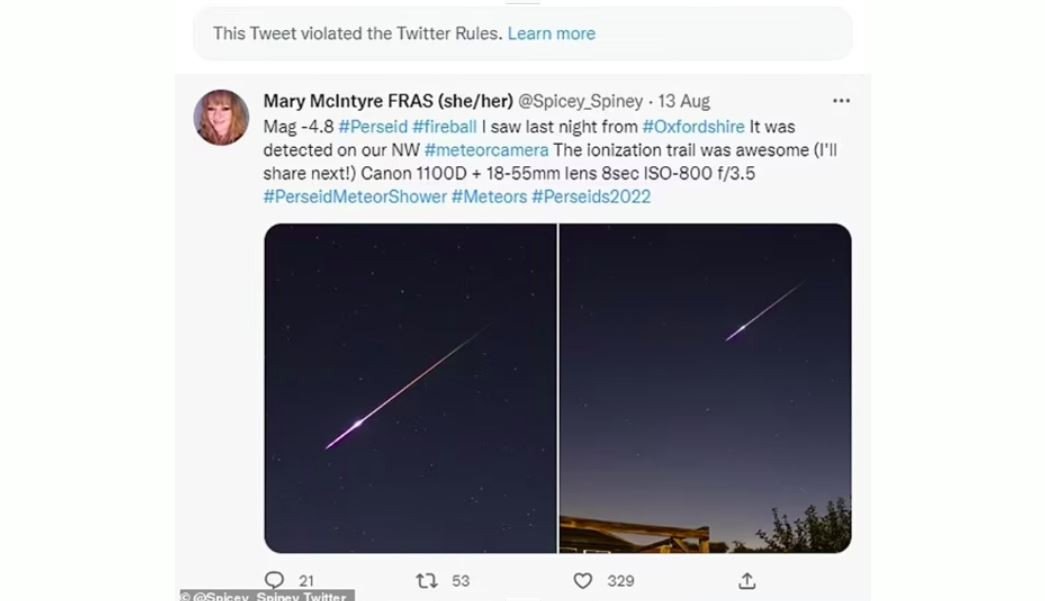Click the 329 likes count
1045x601 pixels.
(x=620, y=581)
